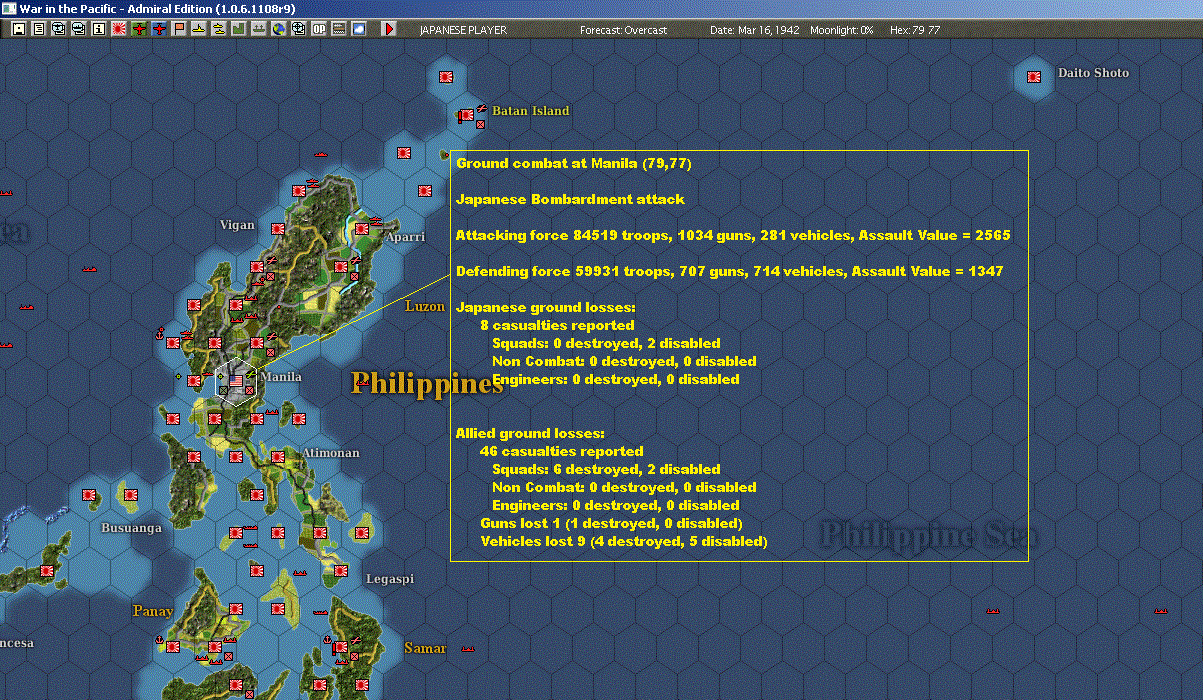Viewport: 1203px width, 700px height.
Task: Click the Panay island label
Action: (x=153, y=610)
